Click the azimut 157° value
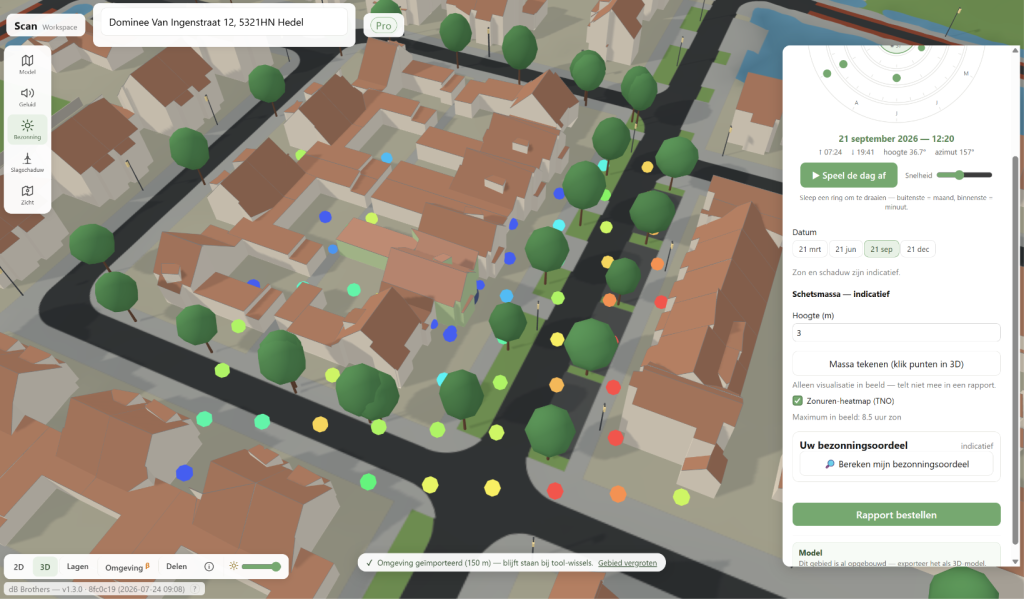This screenshot has height=599, width=1024. click(954, 152)
